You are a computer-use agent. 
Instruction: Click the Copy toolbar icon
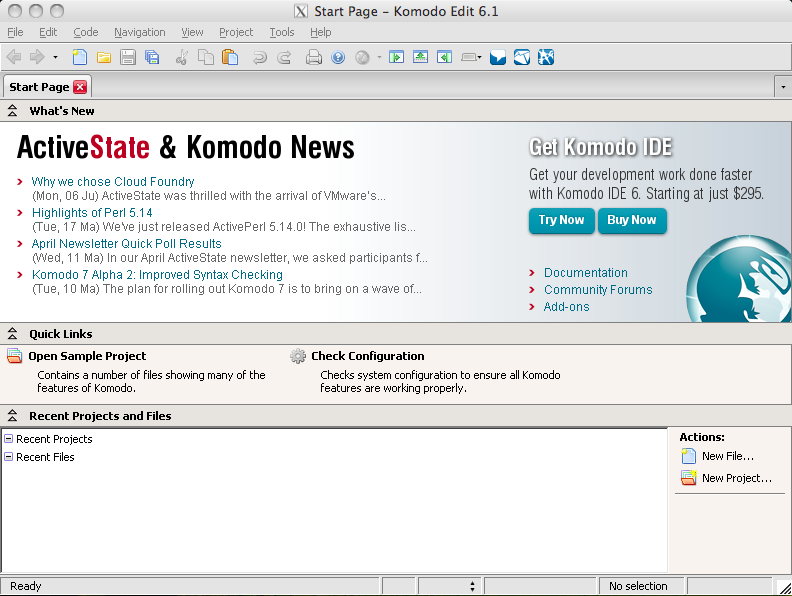[x=206, y=57]
